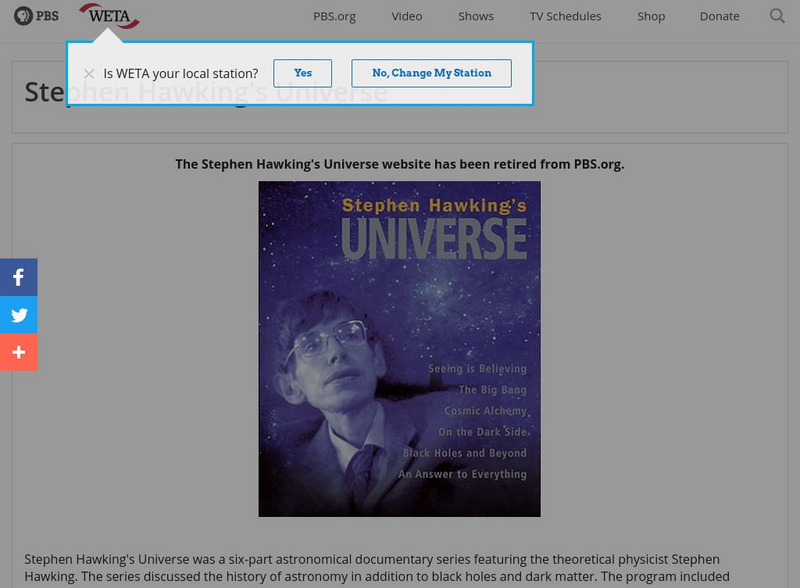Browse the Shows menu
Screen dimensions: 800x588
click(x=475, y=16)
